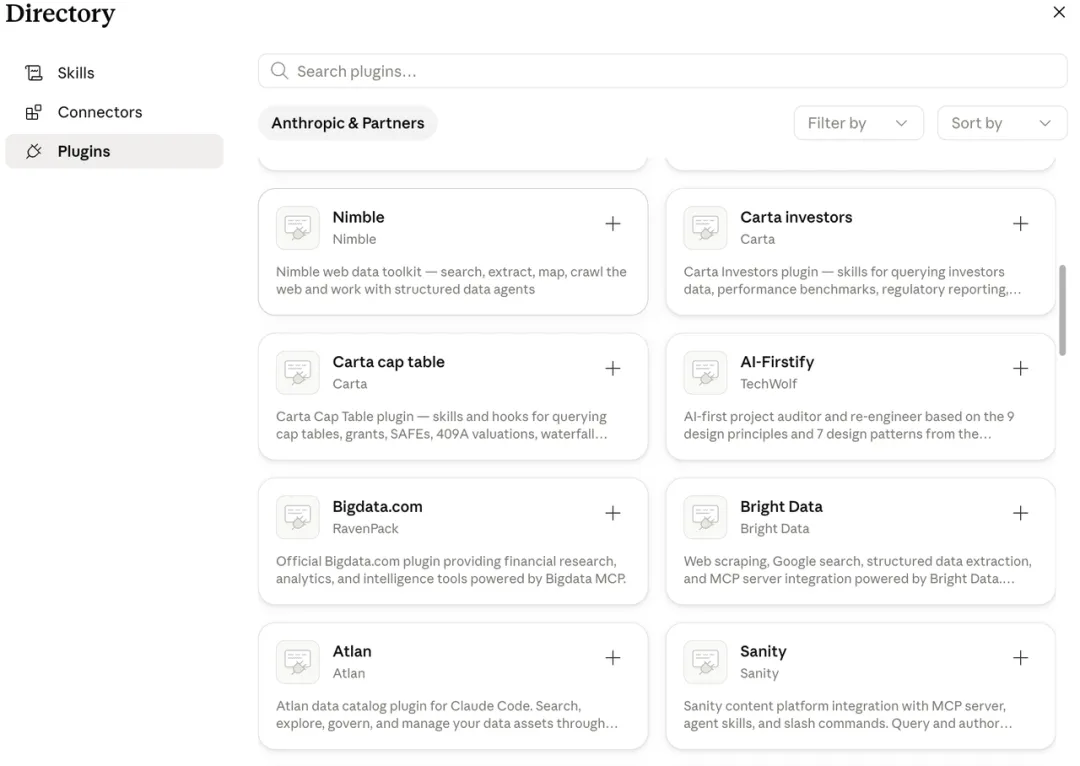Click the Bright Data plugin thumbnail icon

(x=705, y=517)
